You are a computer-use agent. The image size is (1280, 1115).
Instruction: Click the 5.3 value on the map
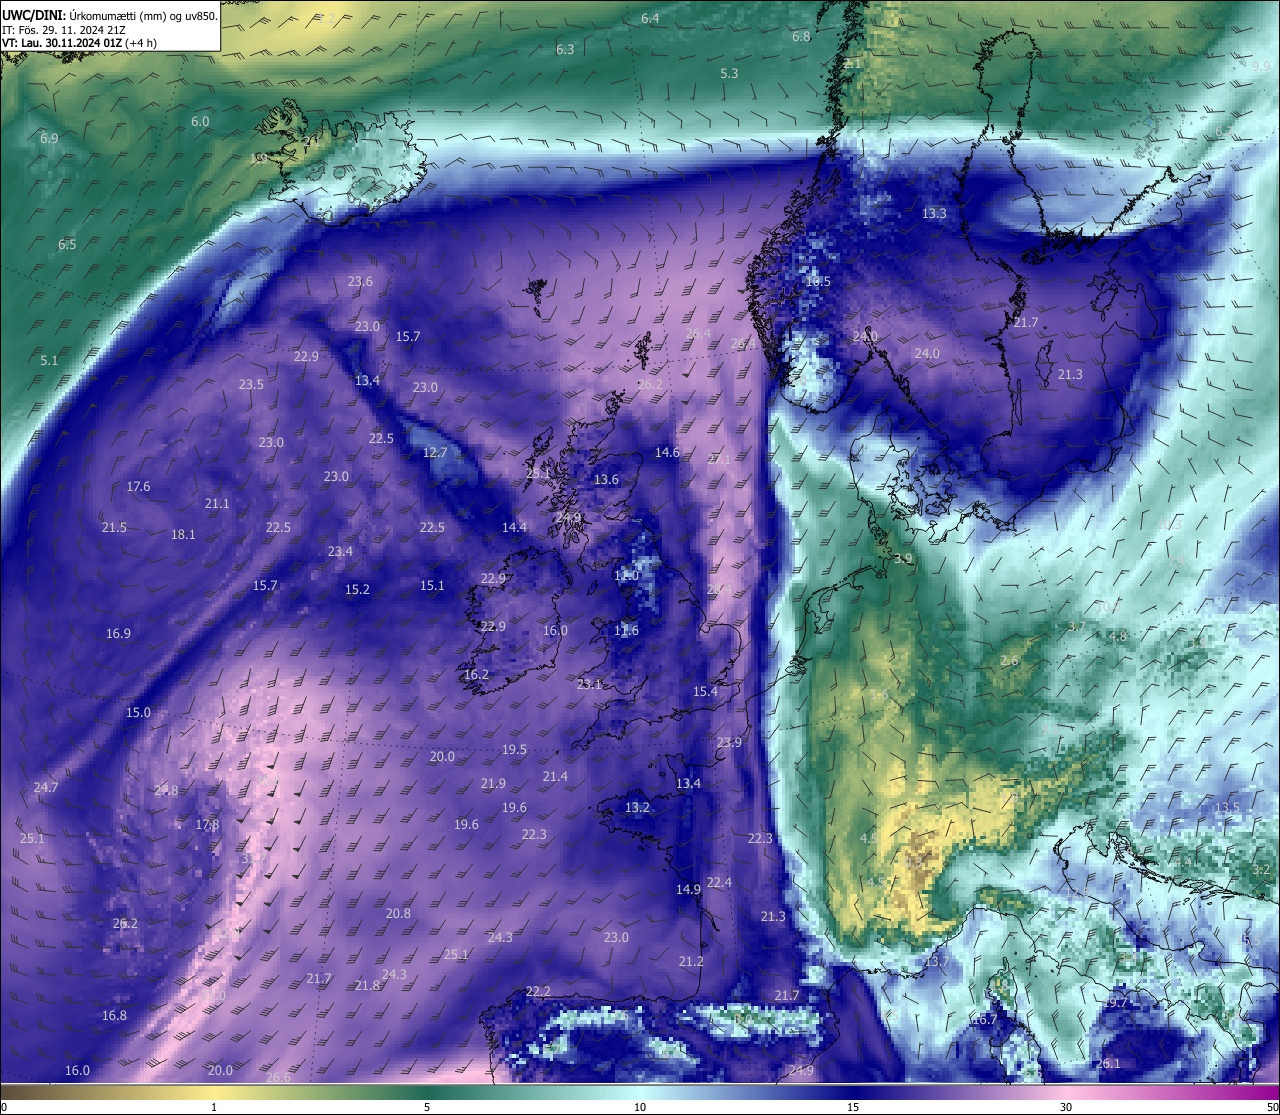point(729,74)
